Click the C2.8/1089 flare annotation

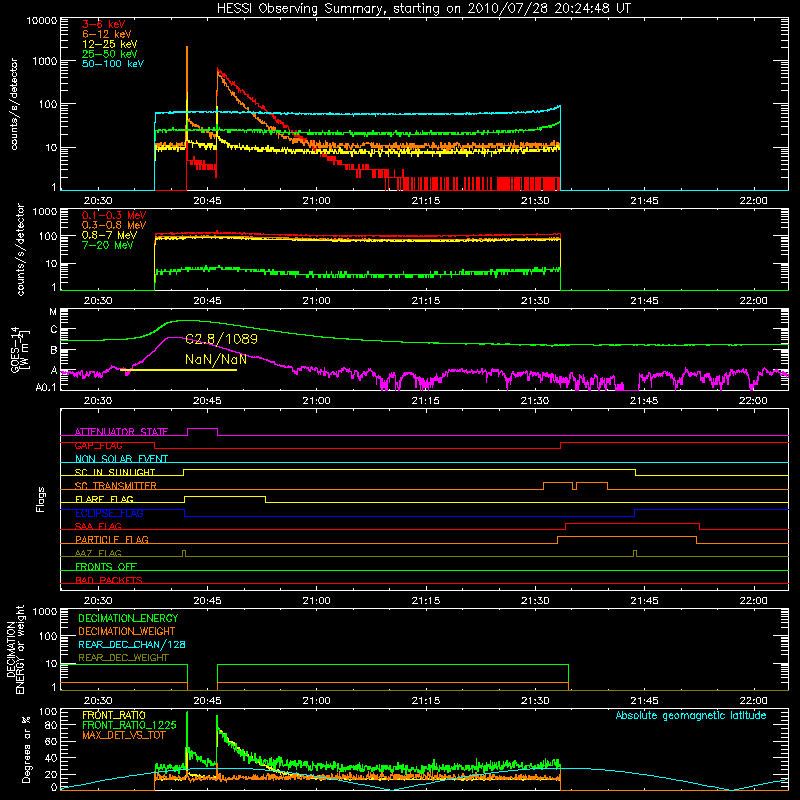pos(221,339)
